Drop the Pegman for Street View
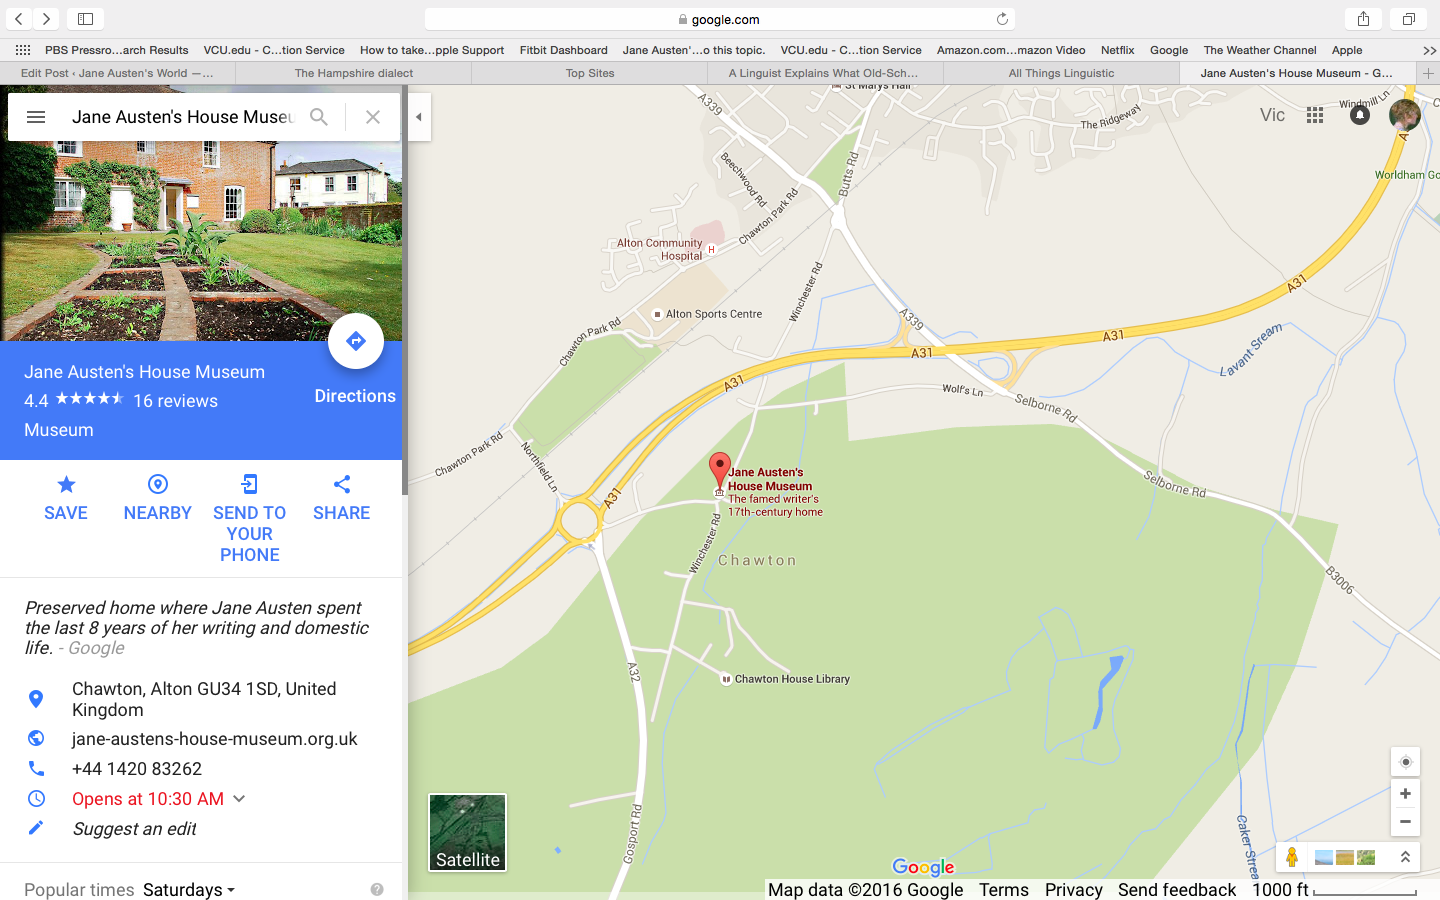The height and width of the screenshot is (900, 1440). (1292, 857)
